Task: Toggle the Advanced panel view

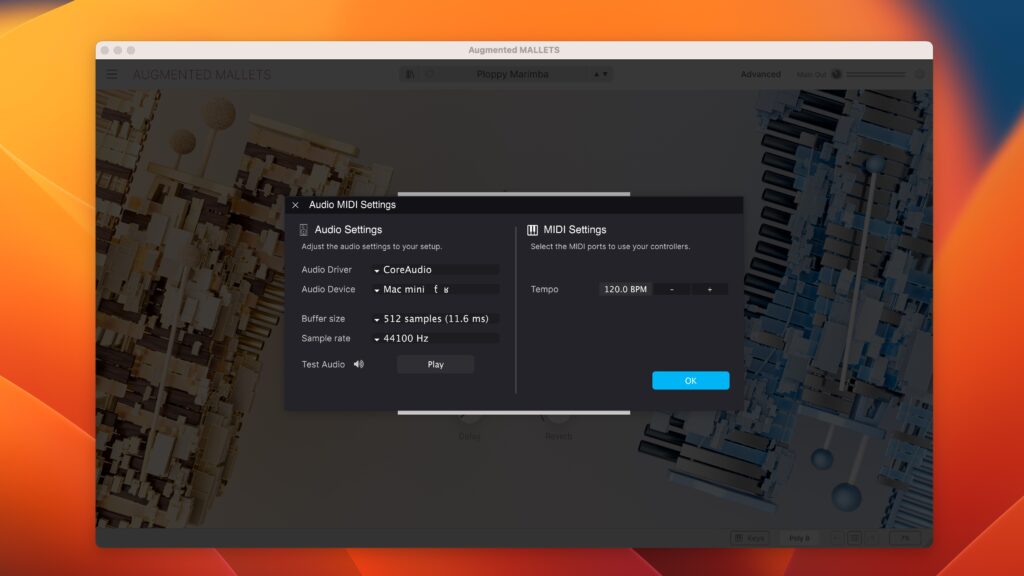Action: click(760, 74)
